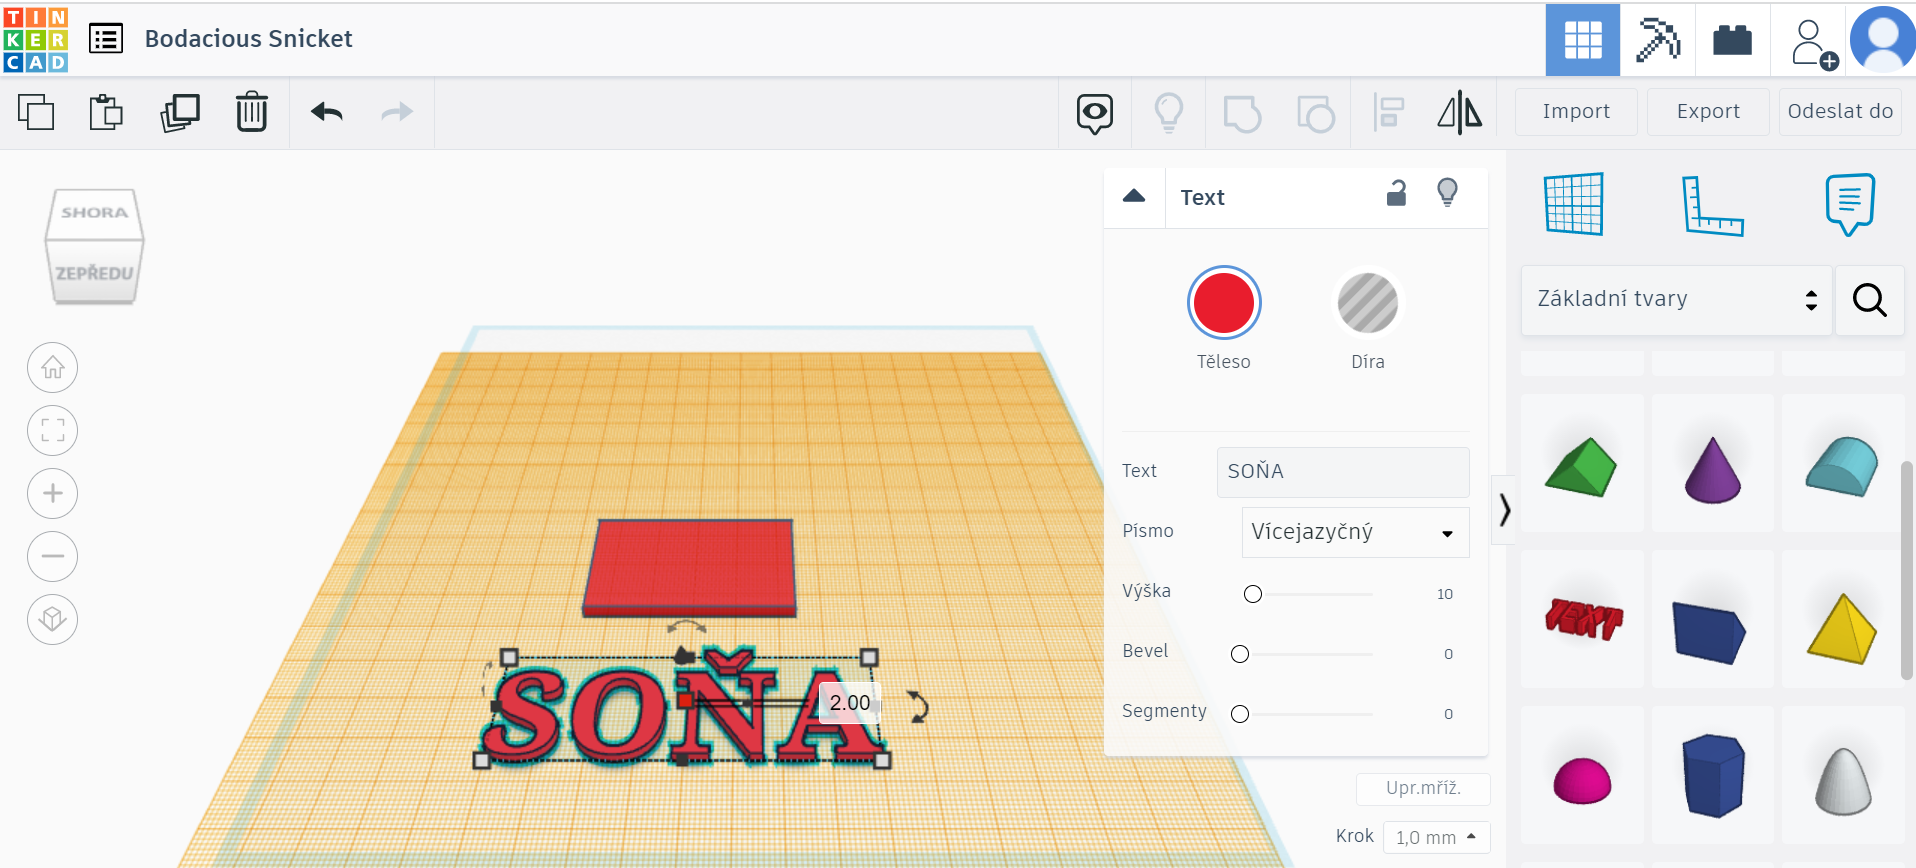Search shapes with magnifier icon
This screenshot has width=1916, height=868.
(1869, 299)
